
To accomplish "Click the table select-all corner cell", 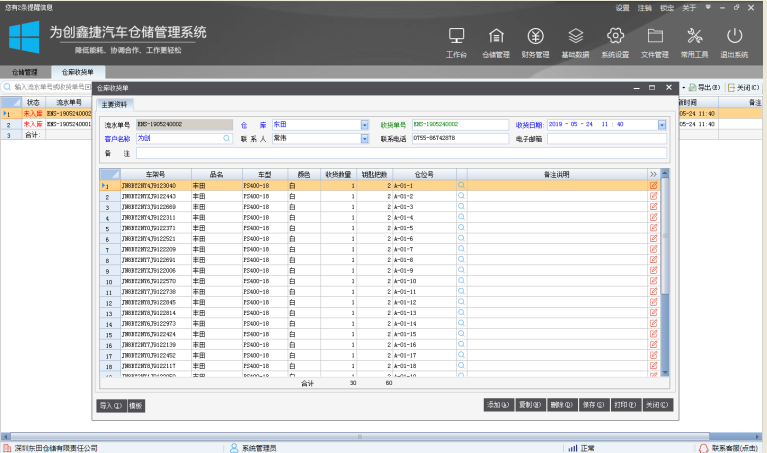I will [110, 174].
